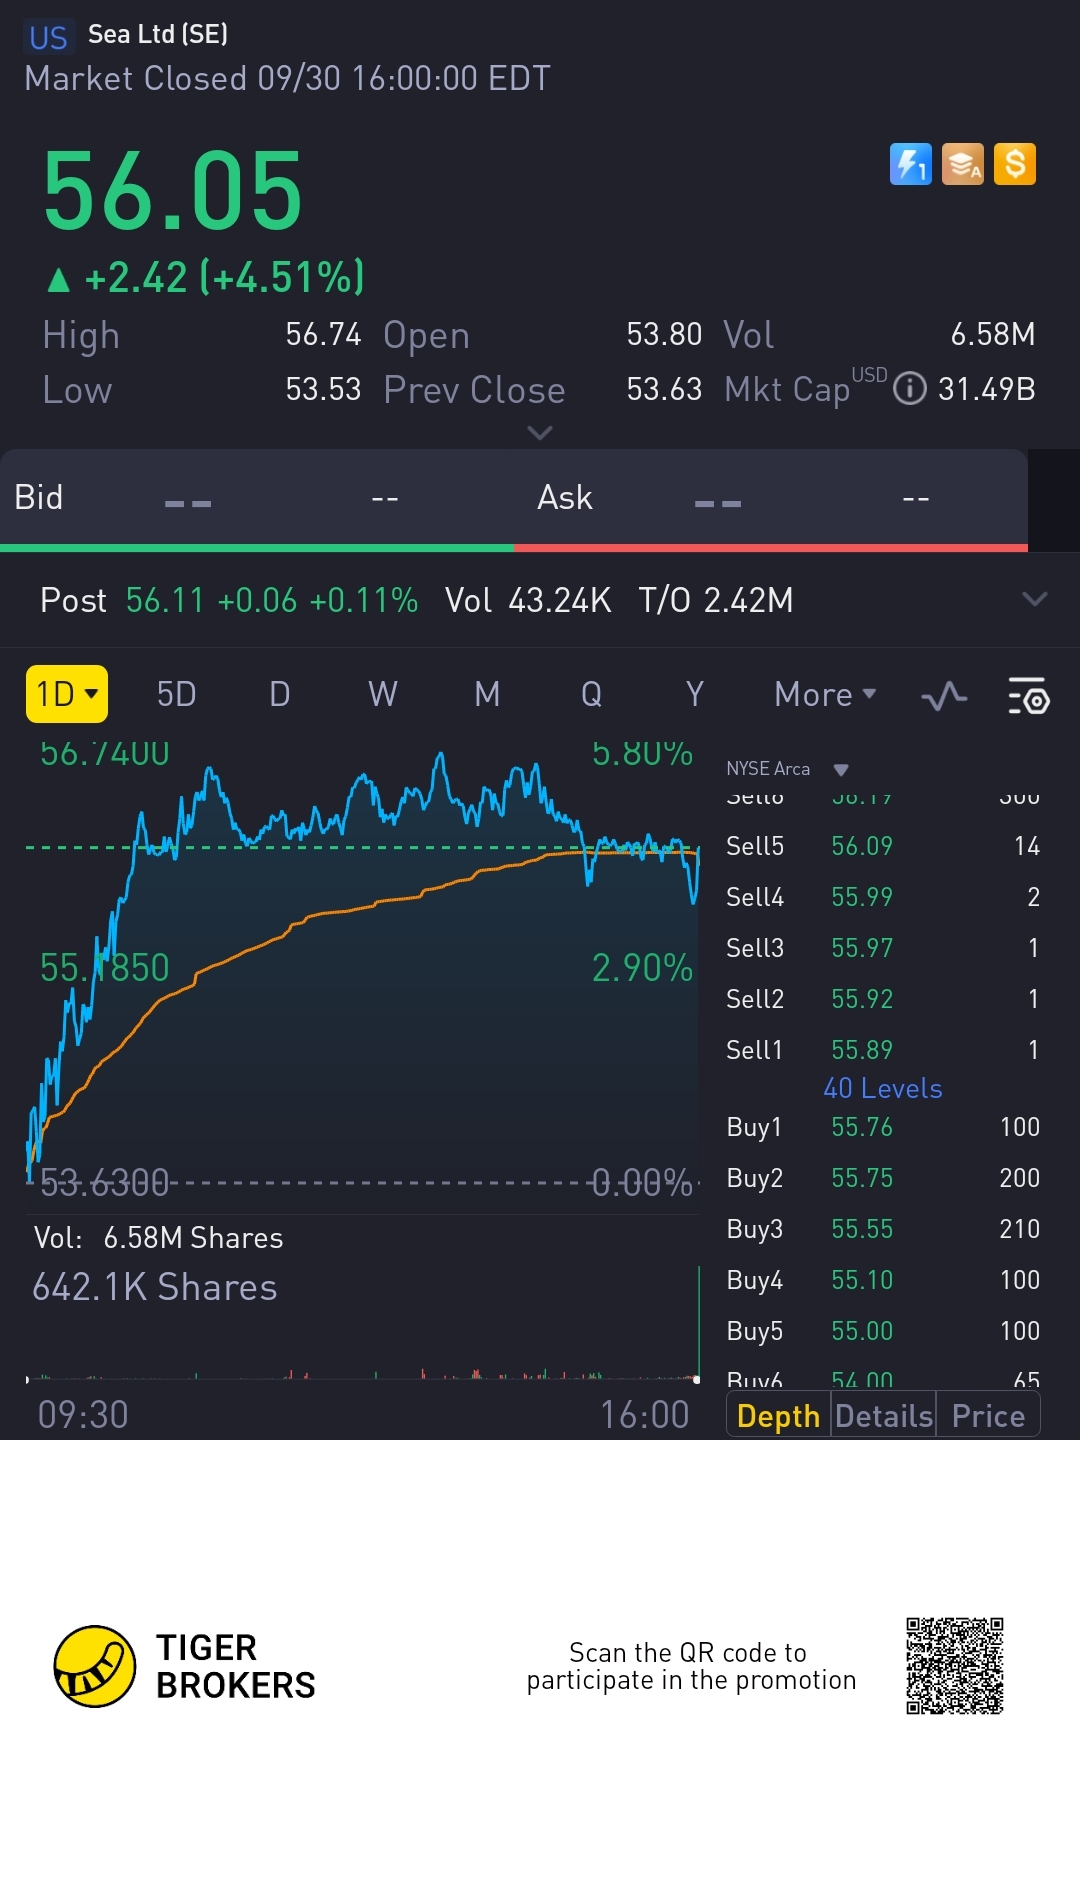
Task: Expand the quote details chevron below Prev Close
Action: click(539, 433)
